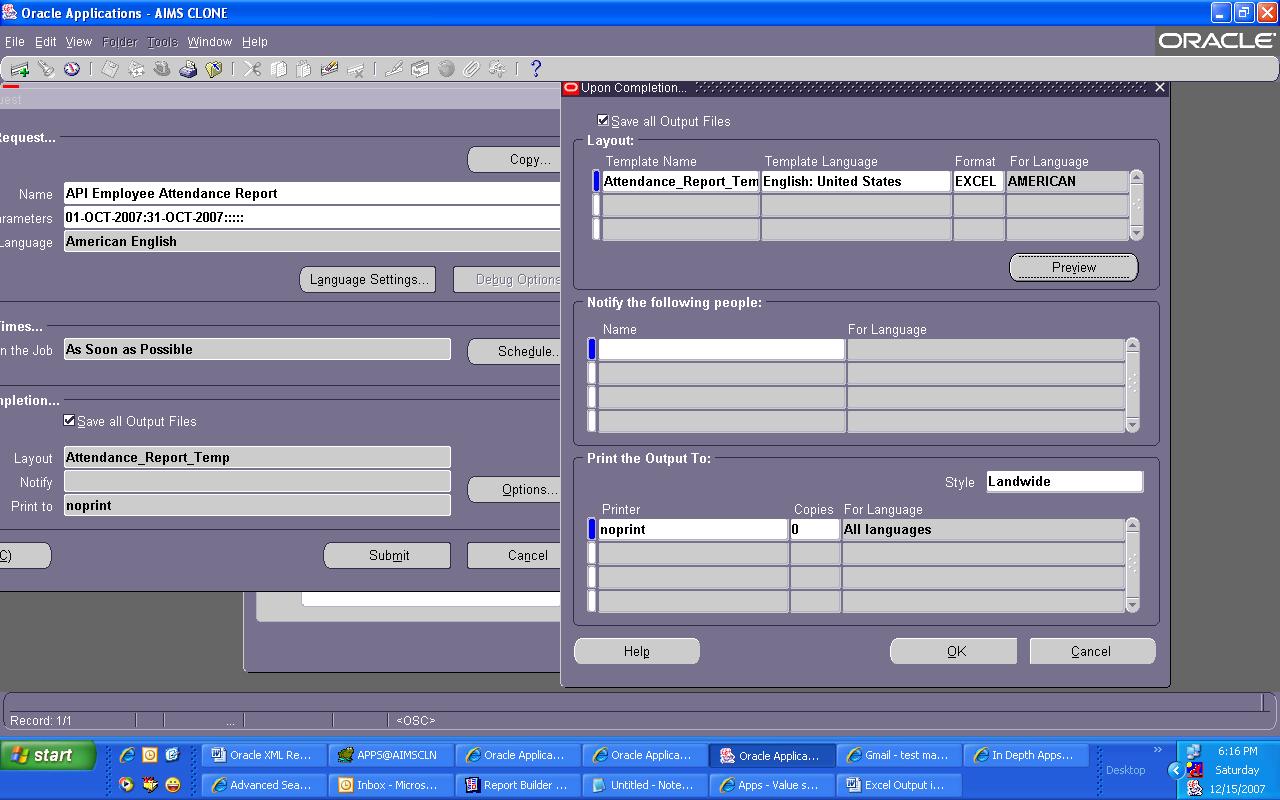Click Print Output list scroll-up arrow
The width and height of the screenshot is (1280, 800).
click(x=1133, y=525)
